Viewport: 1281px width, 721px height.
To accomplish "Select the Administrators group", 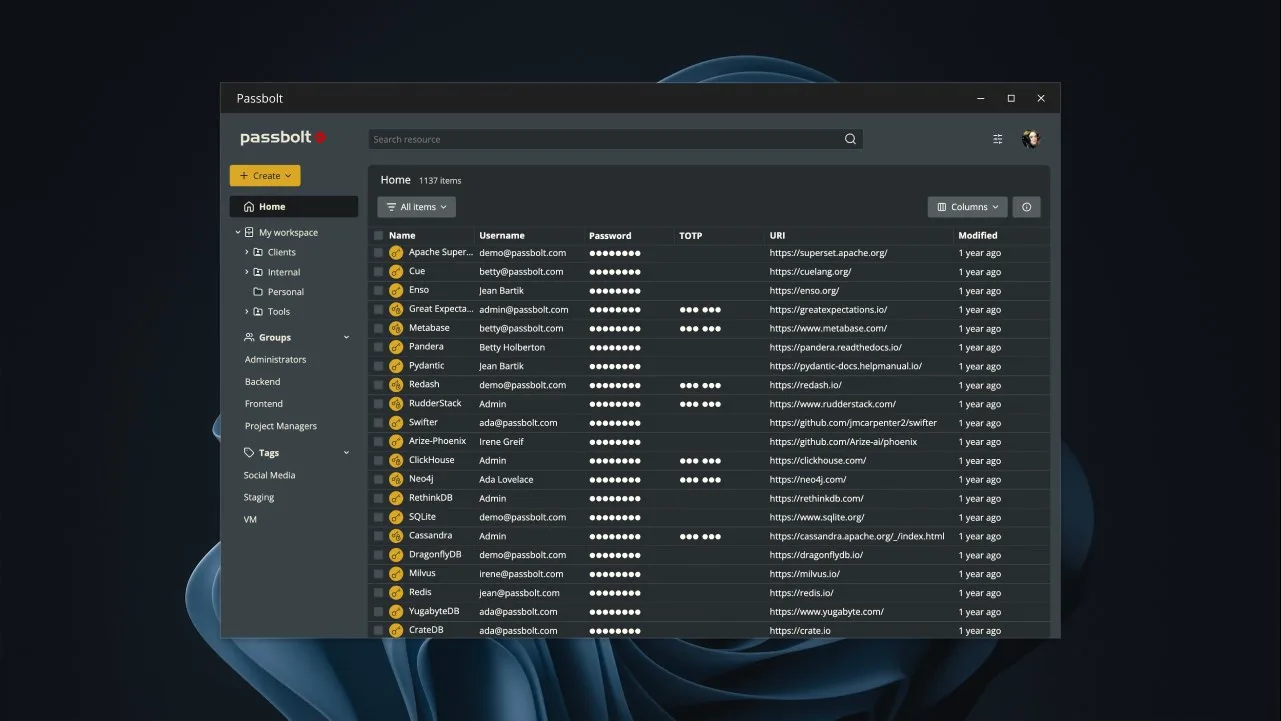I will click(x=276, y=360).
